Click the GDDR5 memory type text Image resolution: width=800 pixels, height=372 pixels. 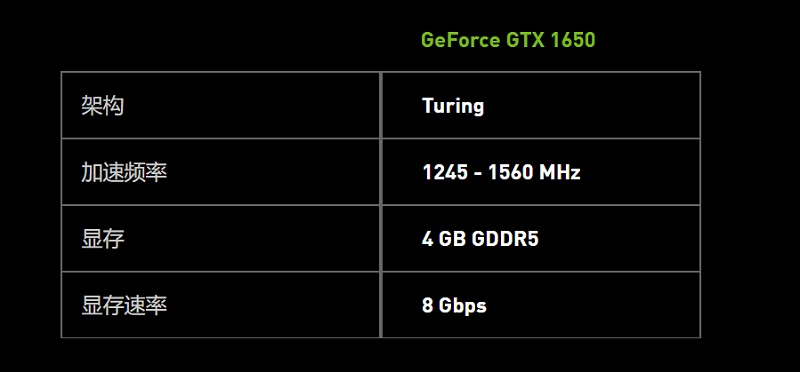[x=505, y=239]
